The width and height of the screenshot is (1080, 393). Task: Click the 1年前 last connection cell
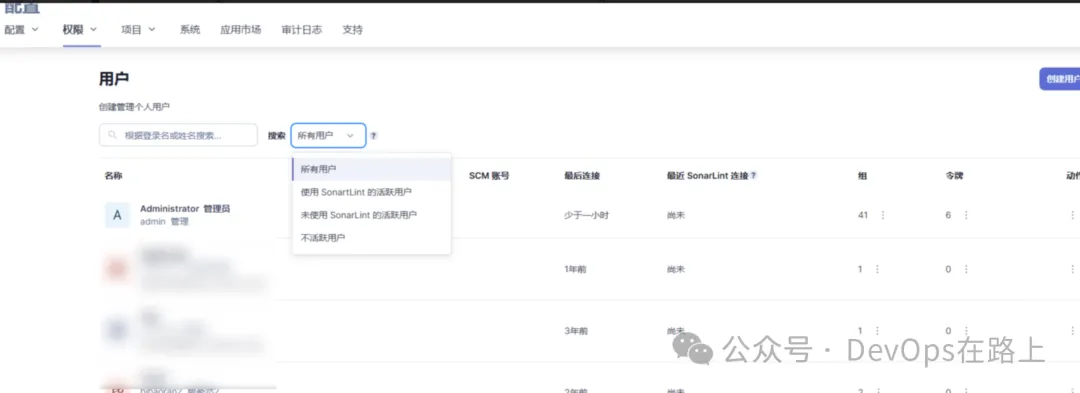pos(575,269)
